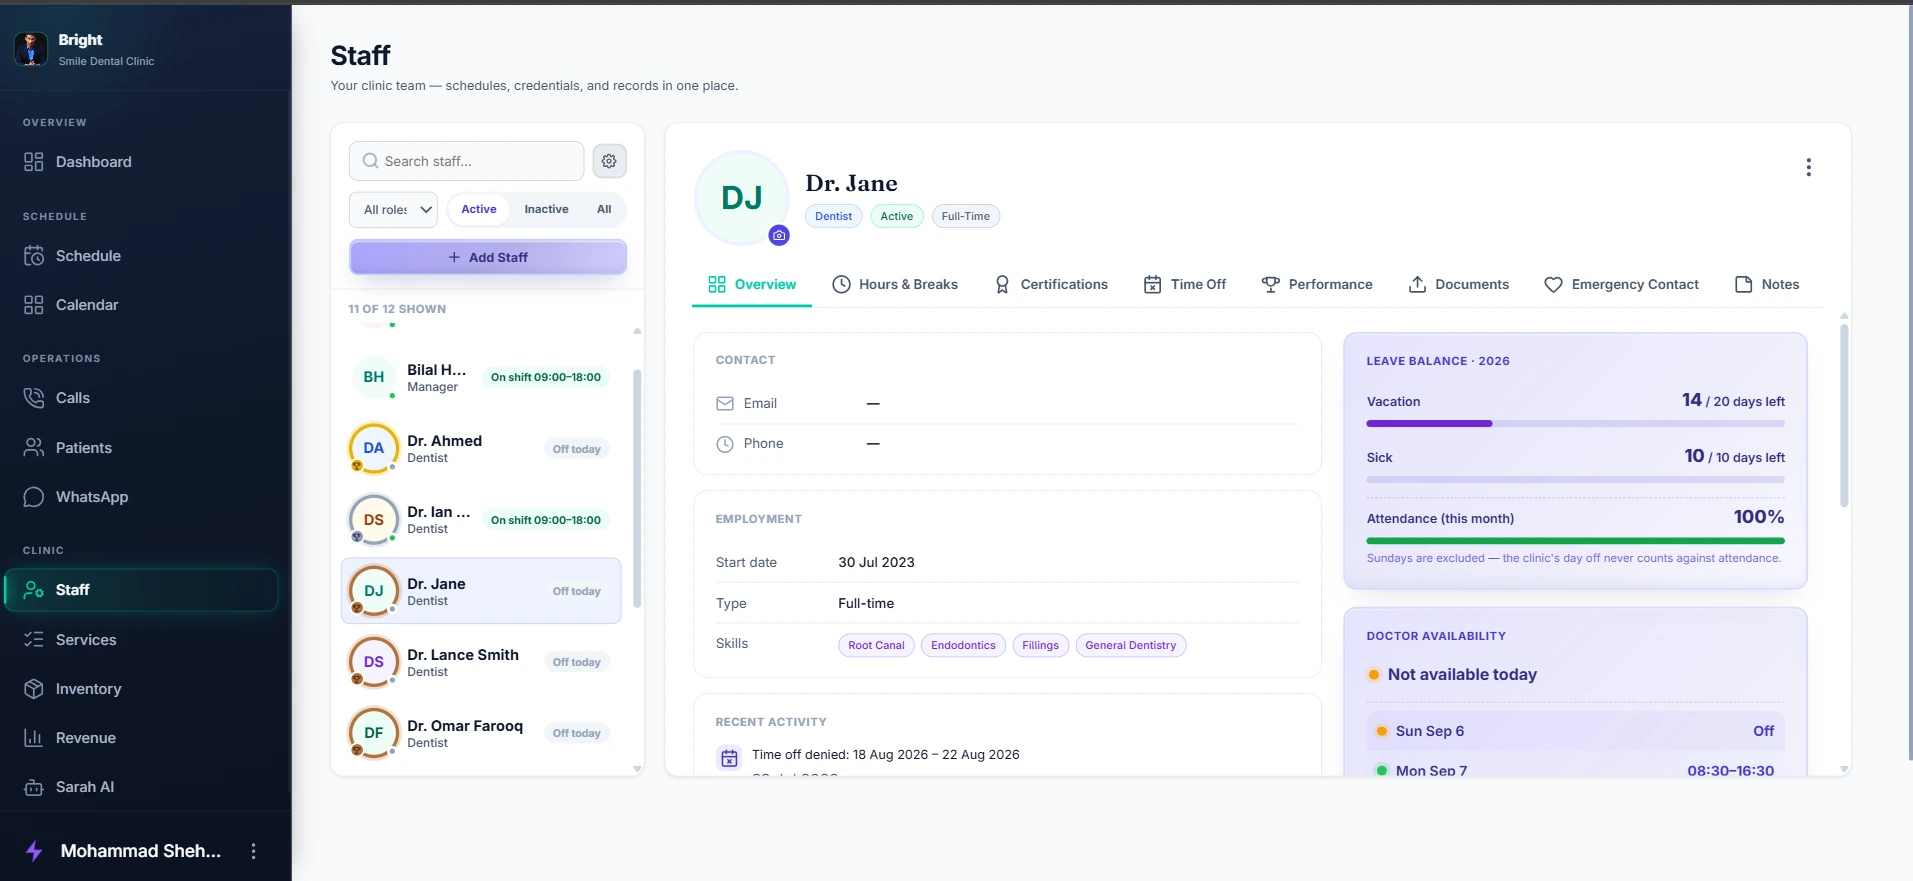
Task: Open the Documents tab
Action: pos(1459,285)
